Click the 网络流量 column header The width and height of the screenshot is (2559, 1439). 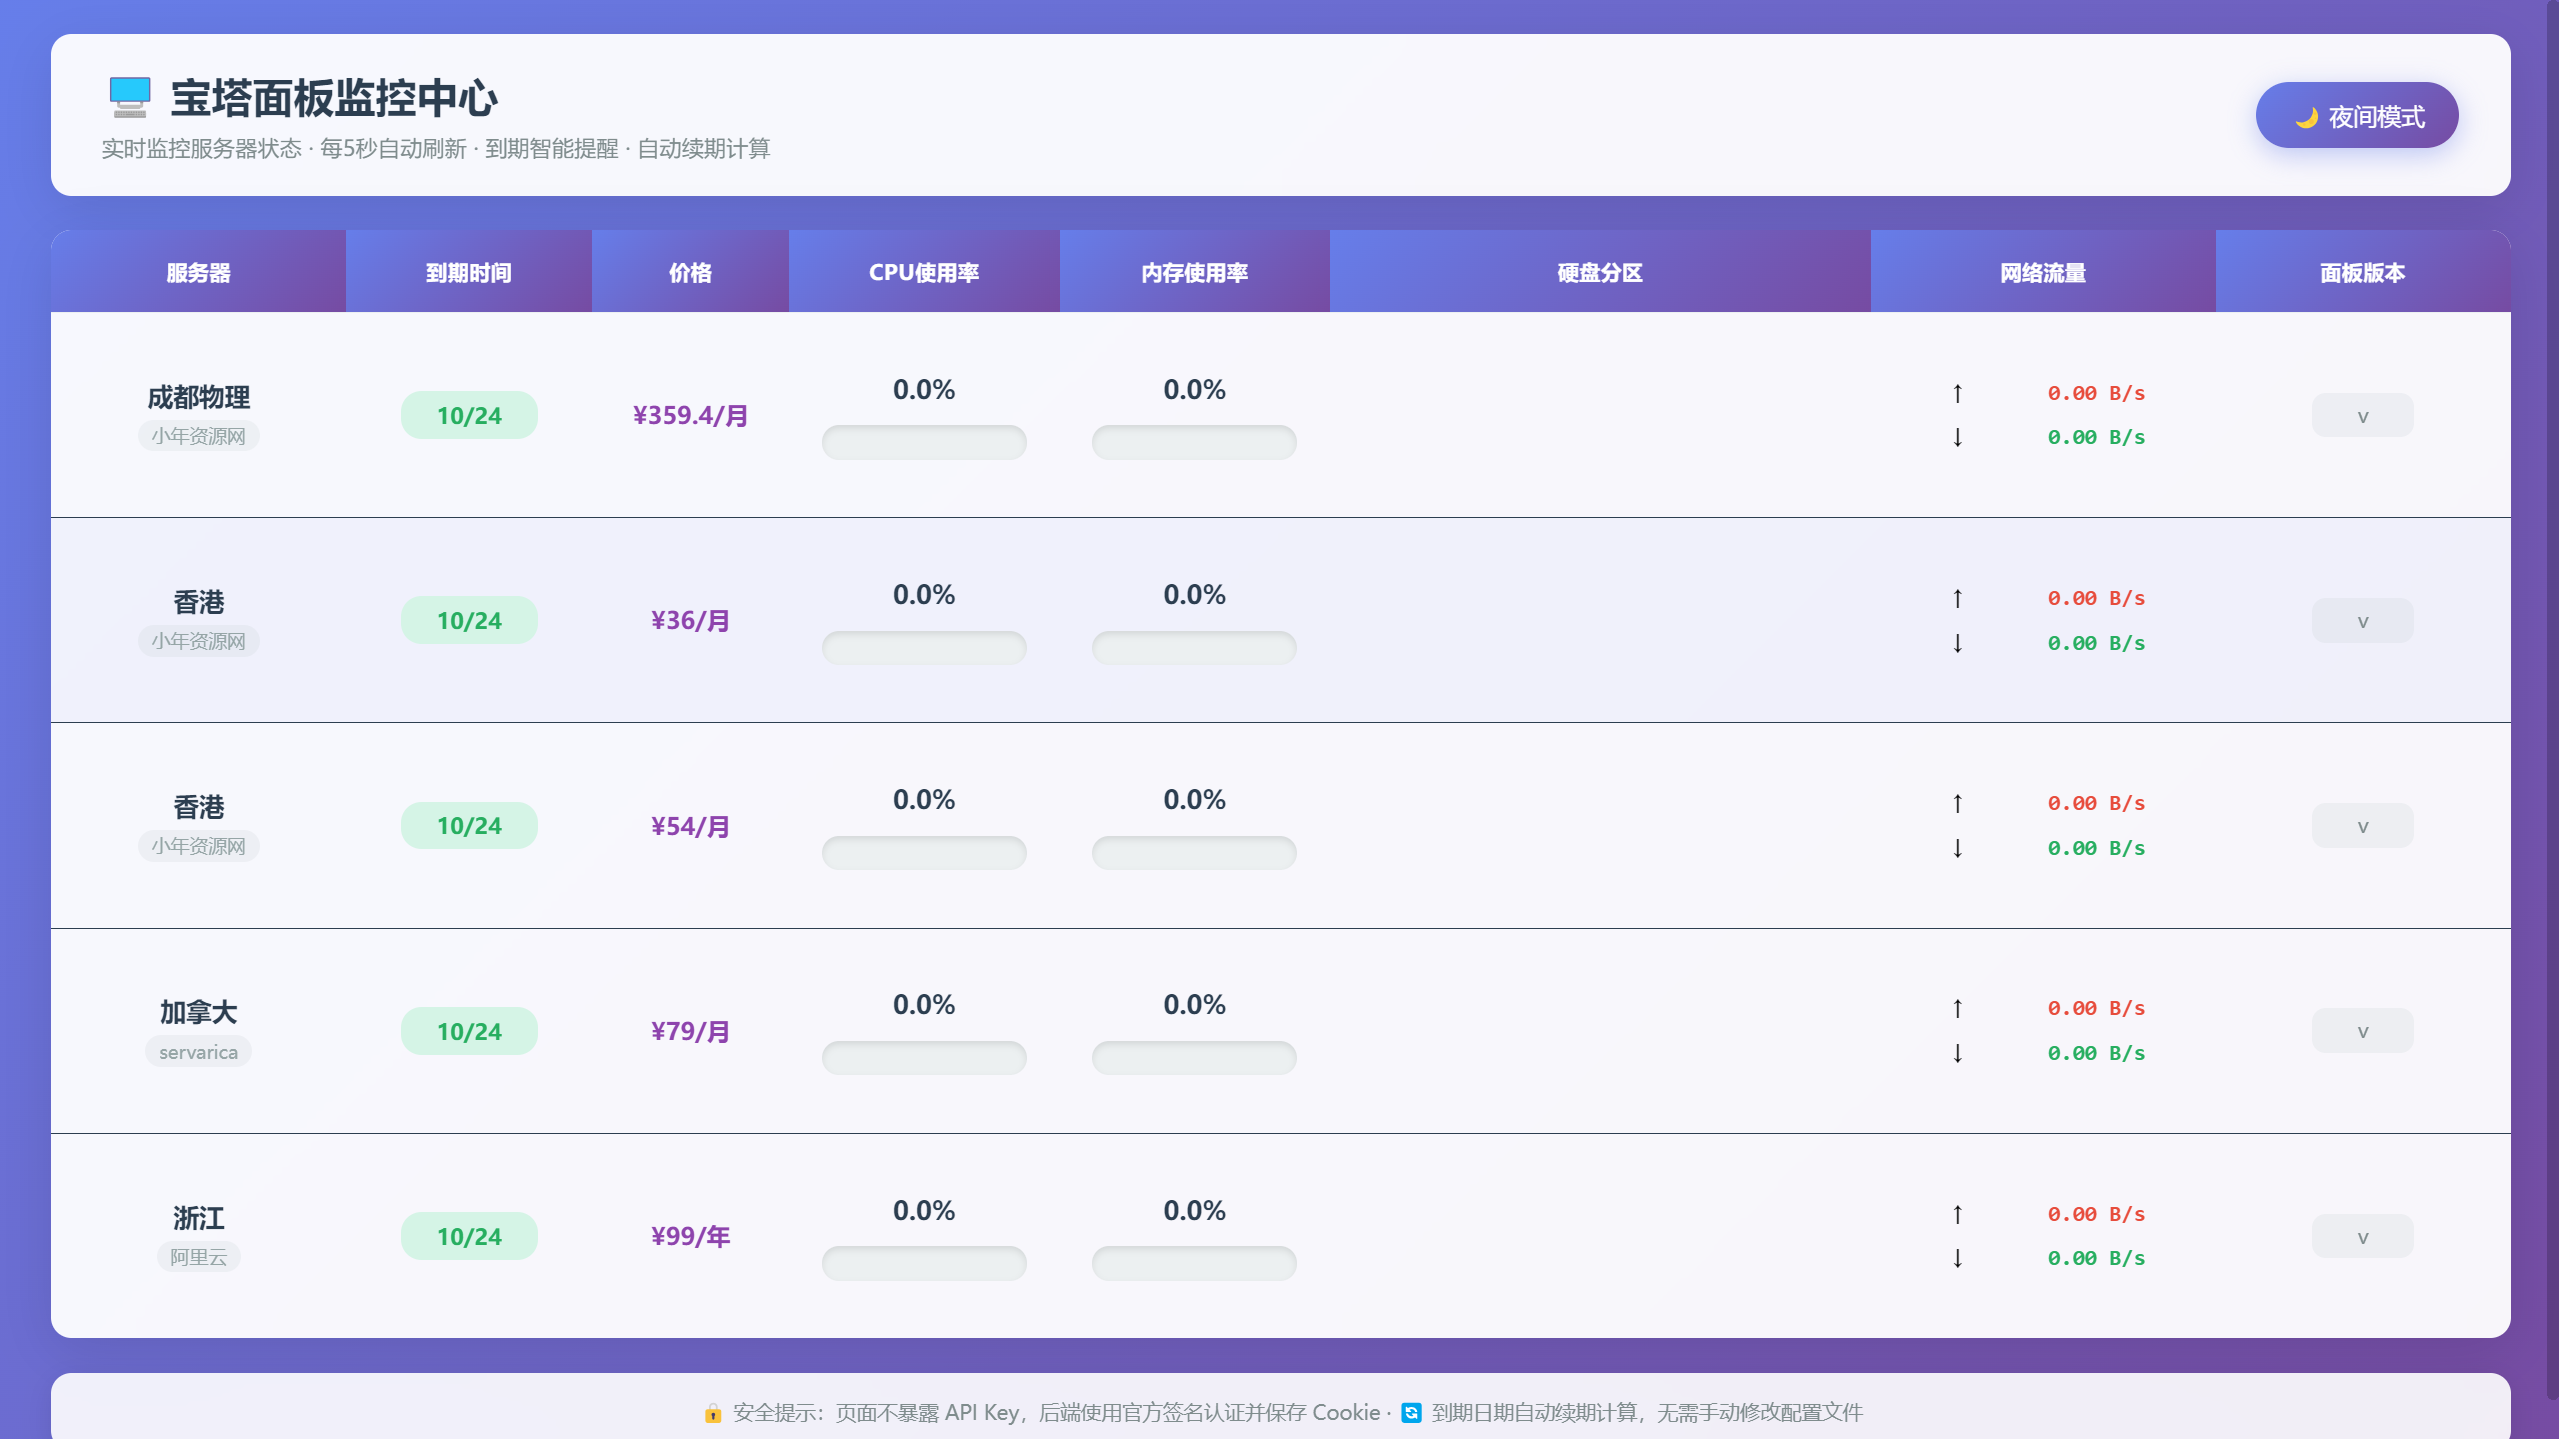(x=2042, y=272)
